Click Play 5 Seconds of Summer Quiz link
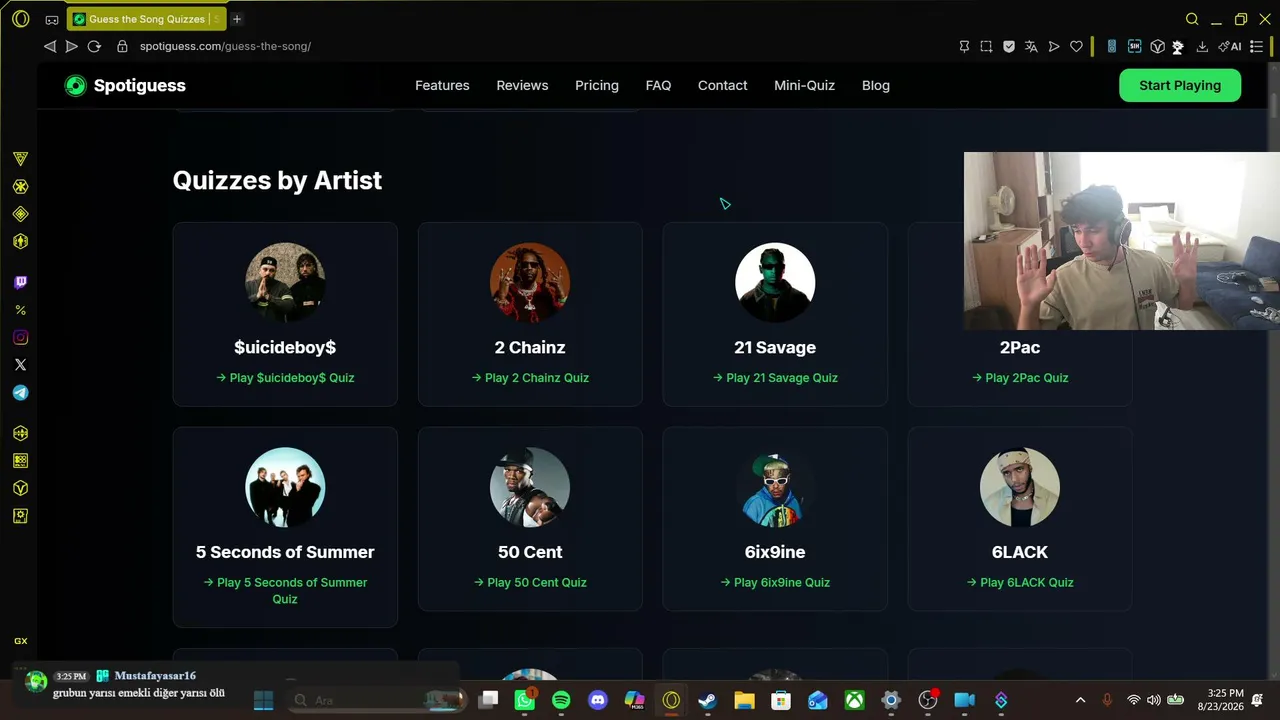This screenshot has width=1280, height=720. coord(285,591)
